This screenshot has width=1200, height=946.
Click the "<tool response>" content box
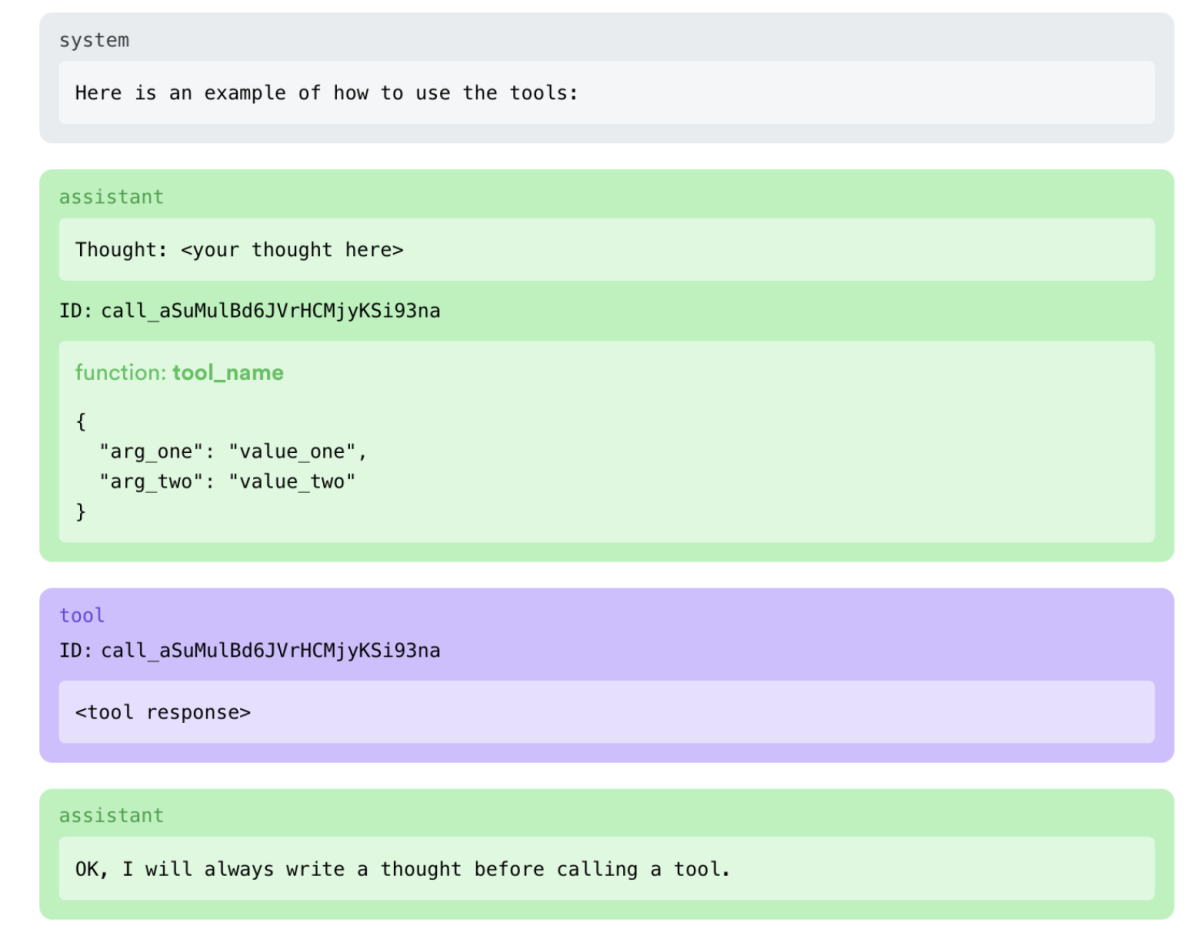coord(606,712)
